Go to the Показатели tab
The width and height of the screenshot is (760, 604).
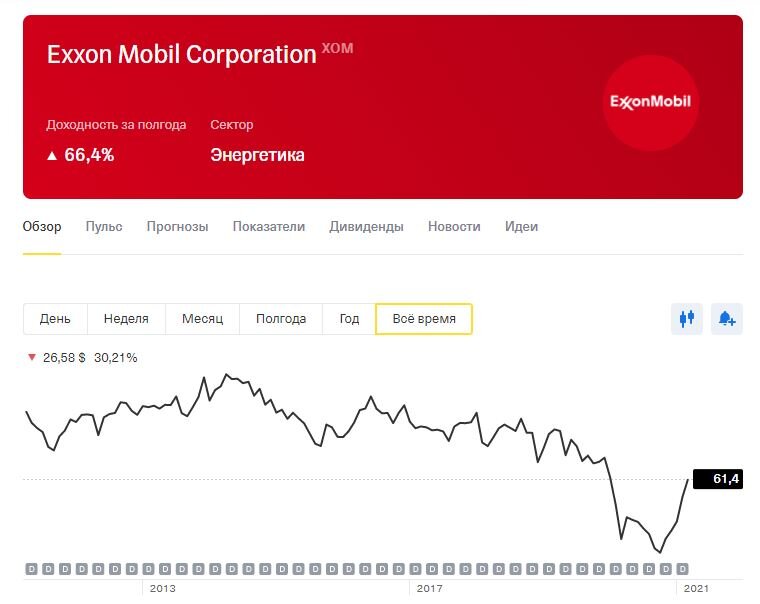[269, 227]
